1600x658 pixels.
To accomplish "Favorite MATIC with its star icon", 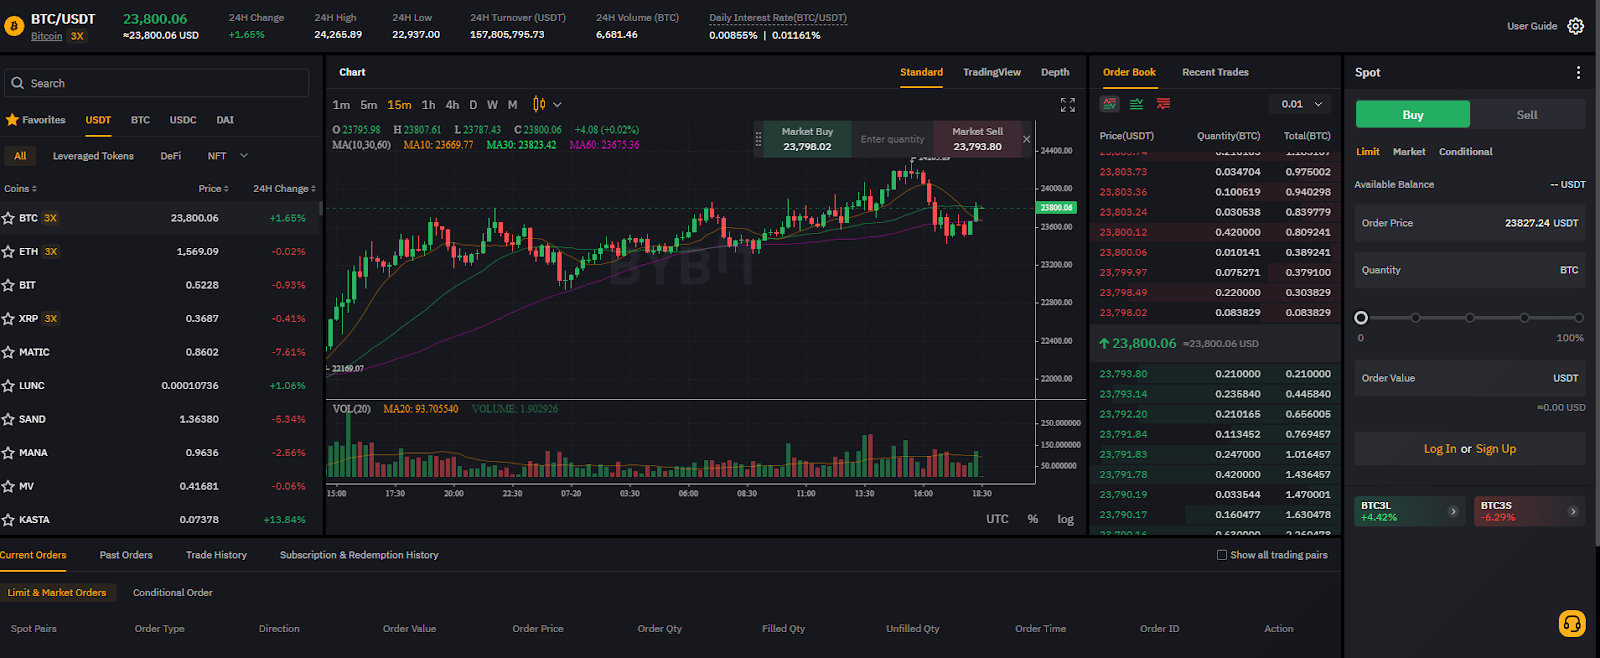I will (8, 352).
